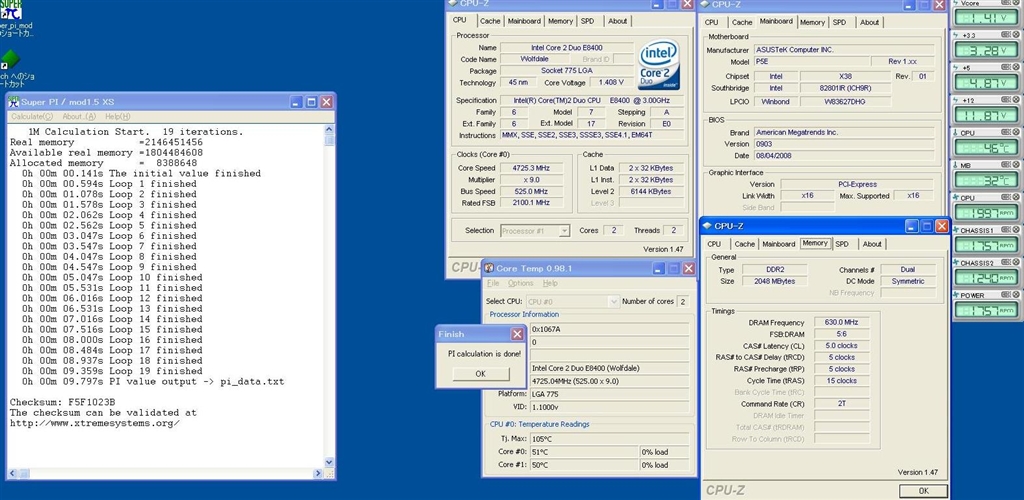Click the lightning icon beside Vcore label
This screenshot has width=1024, height=500.
[957, 3]
